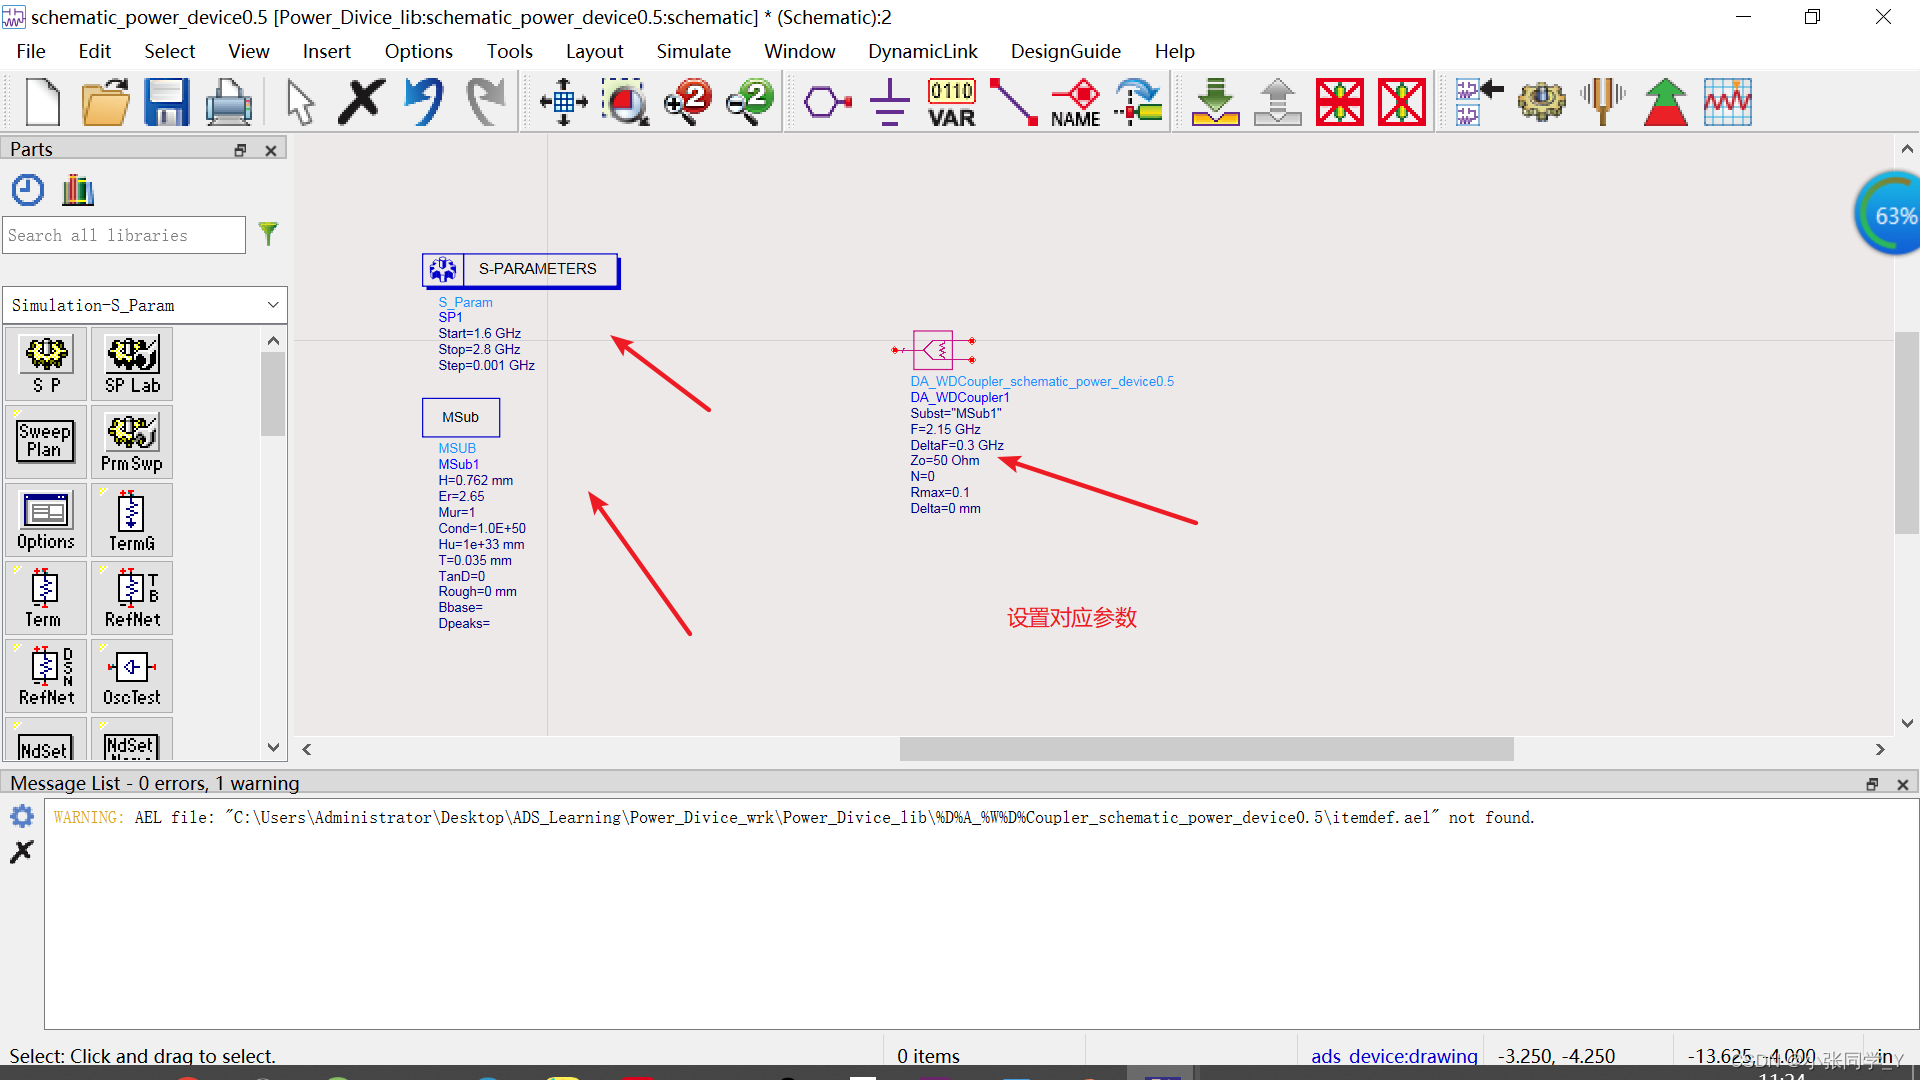Image resolution: width=1920 pixels, height=1080 pixels.
Task: Place the Term component from palette
Action: click(x=45, y=597)
